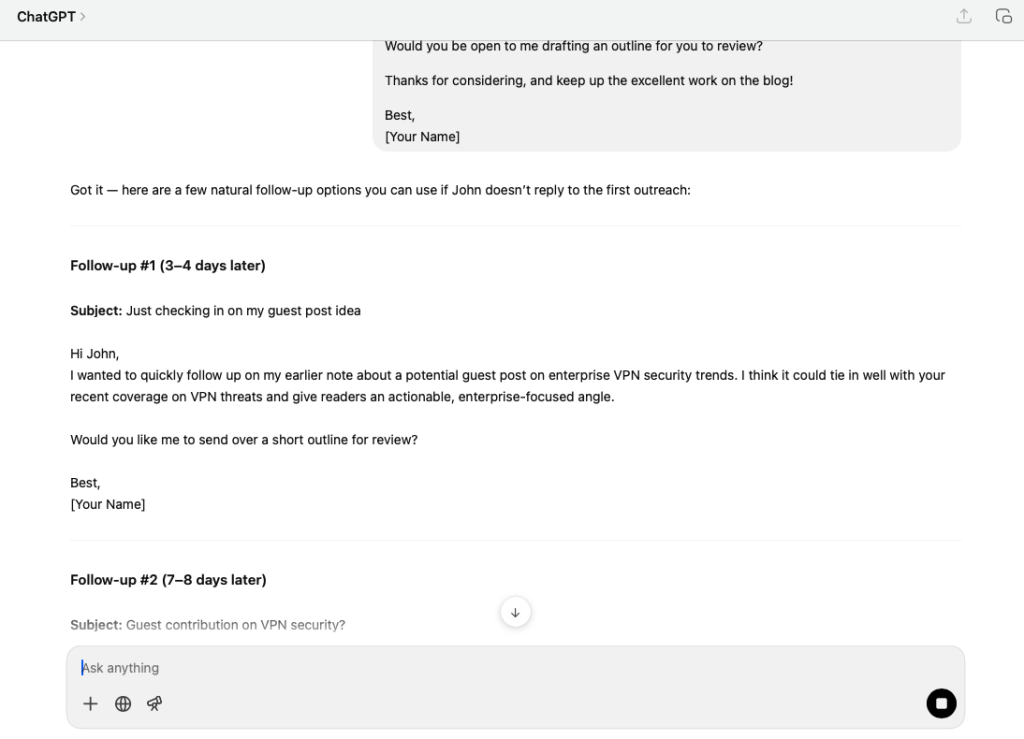Open the share conversation icon
Image resolution: width=1024 pixels, height=739 pixels.
962,16
